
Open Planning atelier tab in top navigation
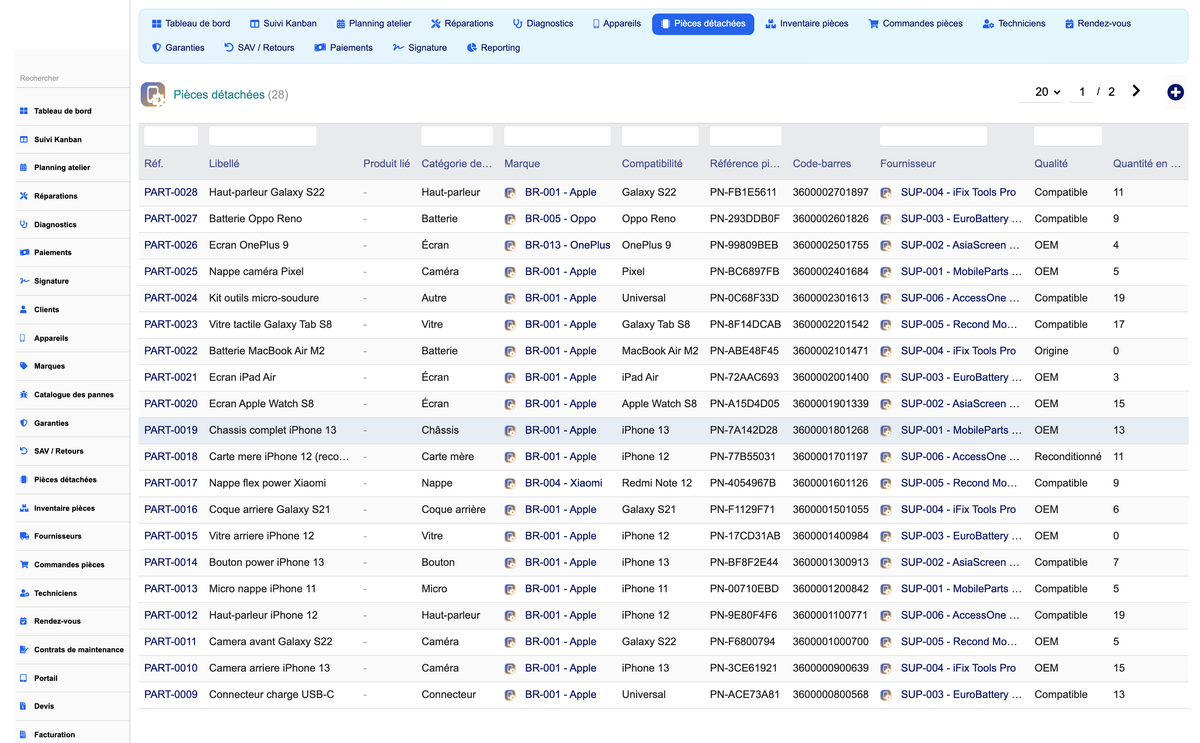point(373,23)
